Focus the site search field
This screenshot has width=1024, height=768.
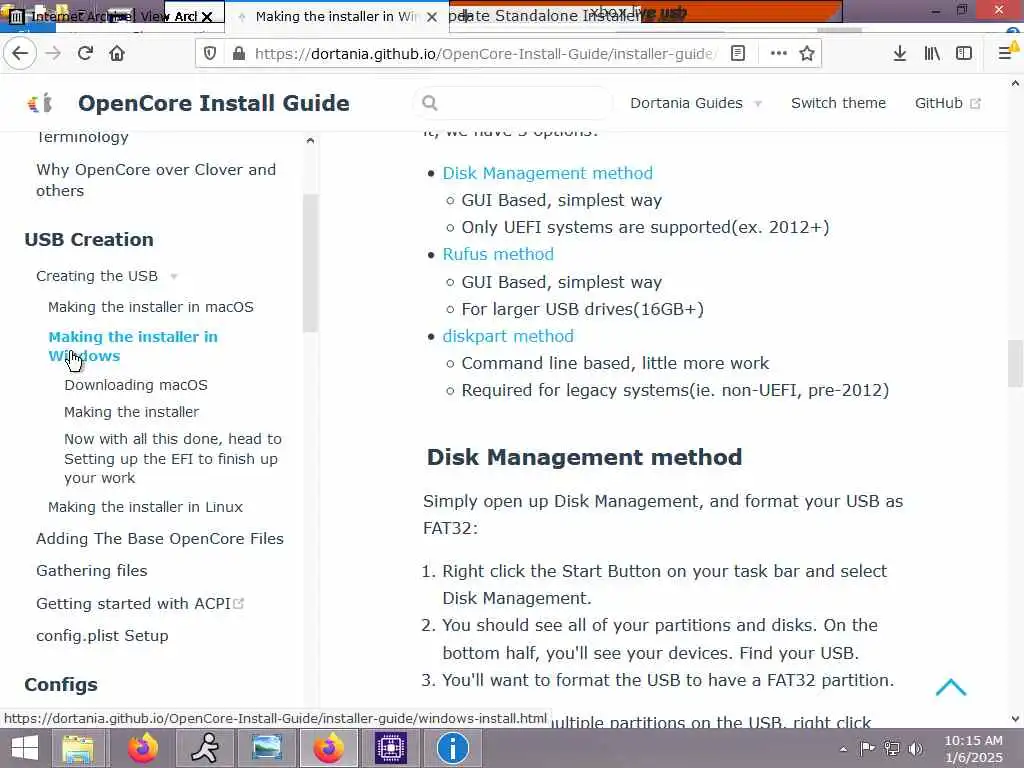(x=513, y=103)
